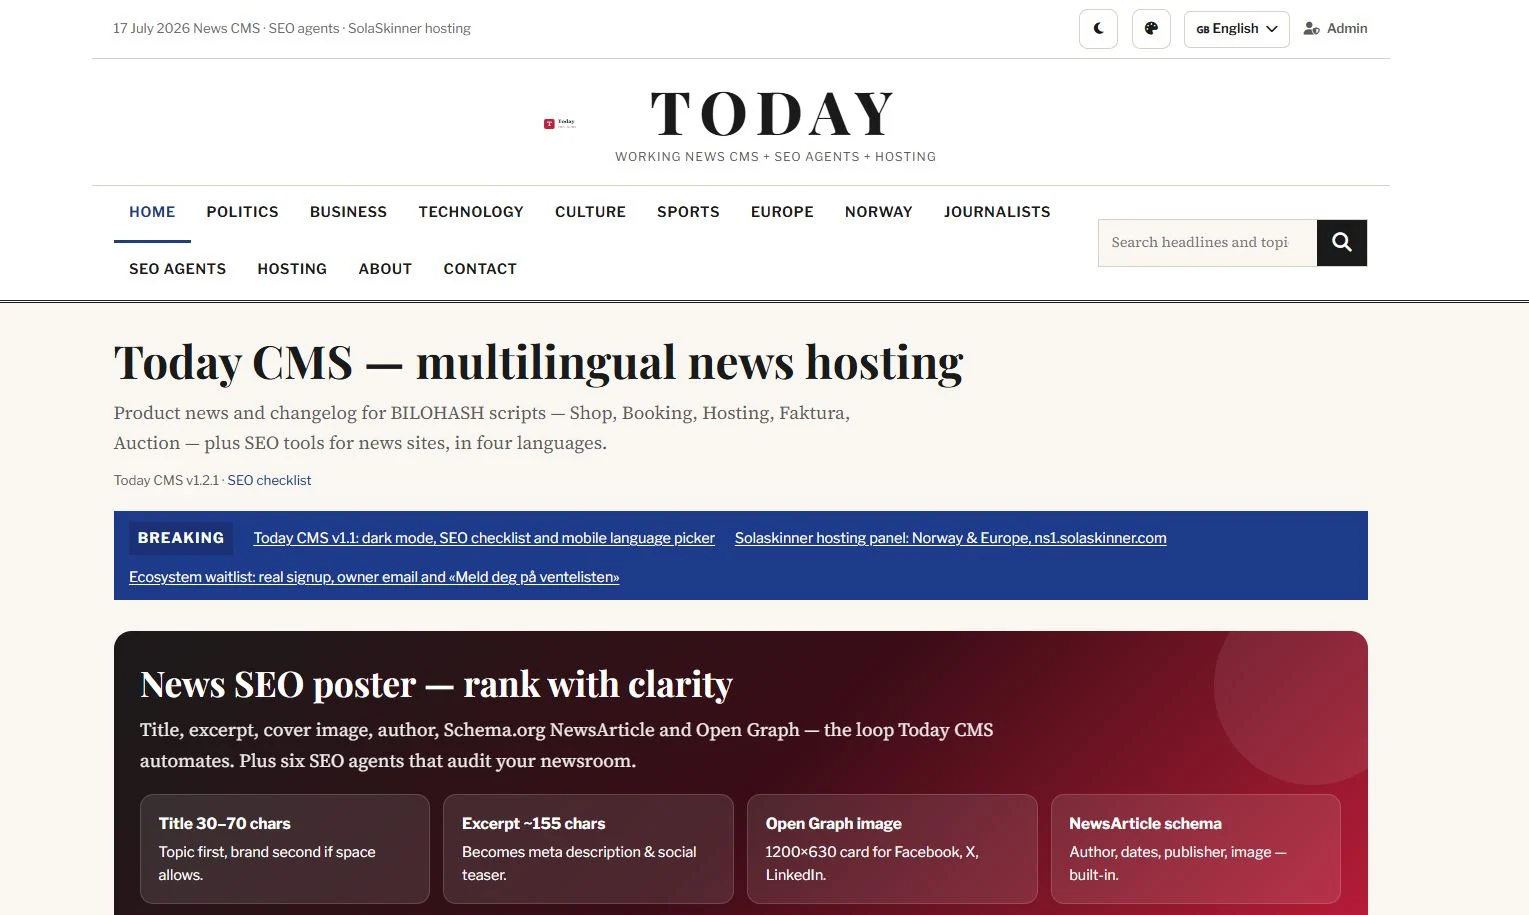Toggle dark mode with the moon icon

point(1098,29)
